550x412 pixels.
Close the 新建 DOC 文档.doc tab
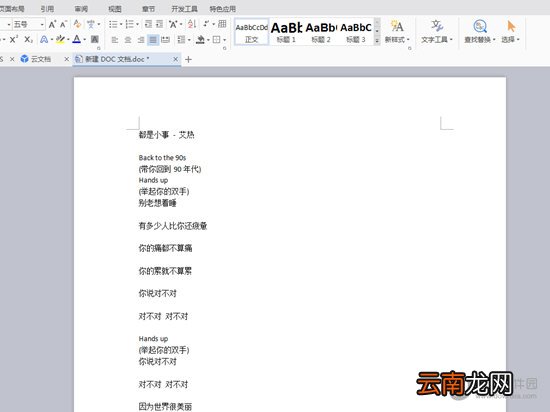pos(175,59)
